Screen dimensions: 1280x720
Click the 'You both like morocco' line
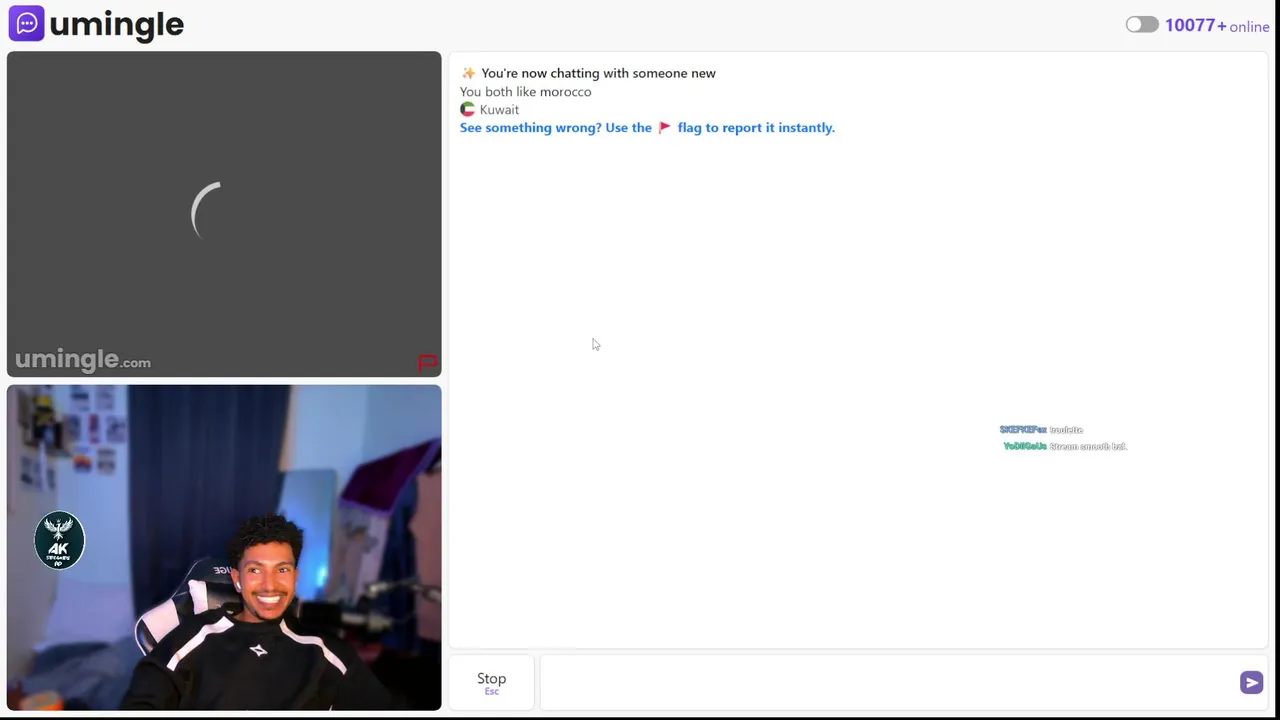(x=525, y=91)
